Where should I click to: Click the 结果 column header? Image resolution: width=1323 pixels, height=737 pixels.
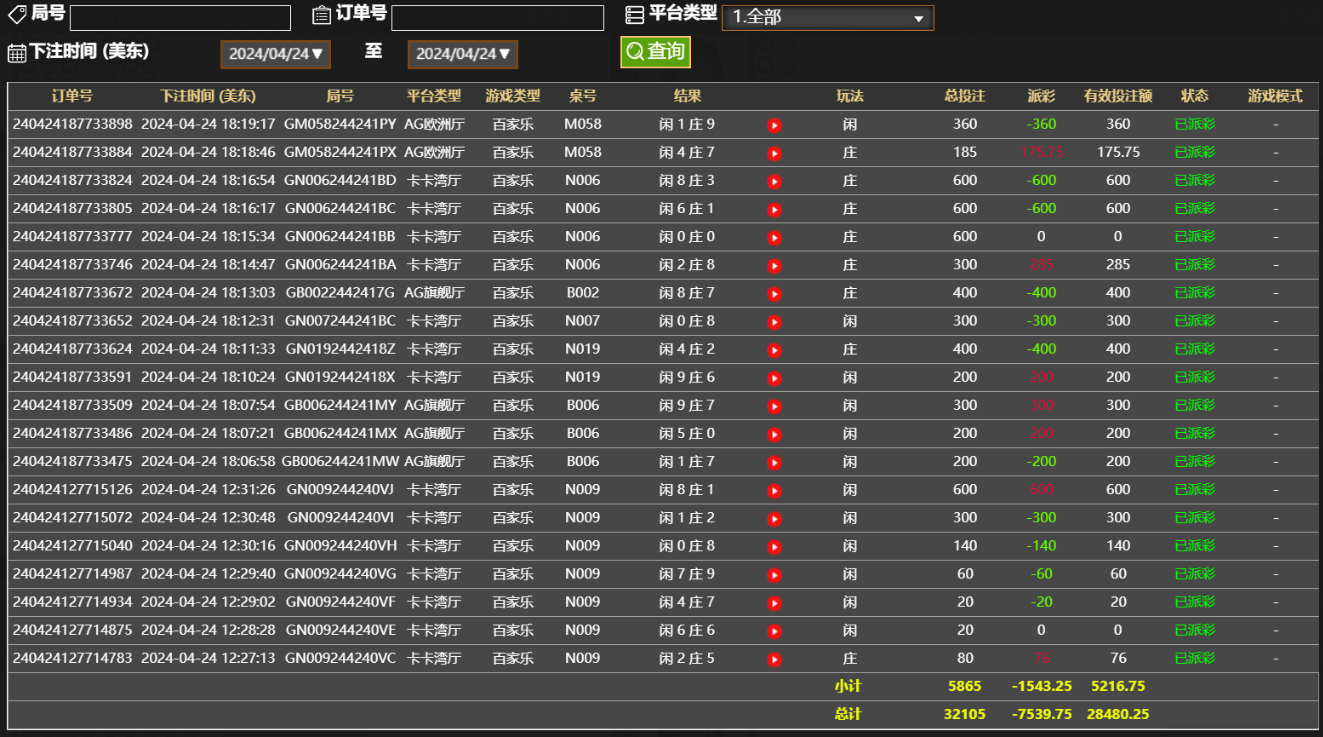coord(687,96)
